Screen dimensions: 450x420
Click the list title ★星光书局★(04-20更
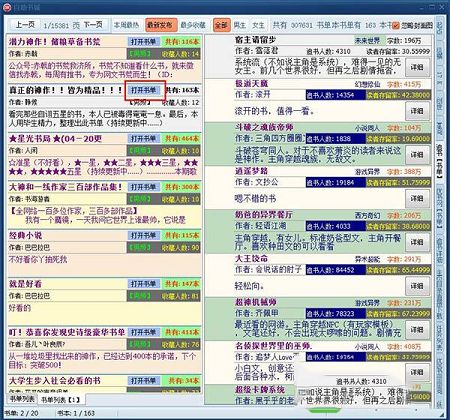(55, 139)
